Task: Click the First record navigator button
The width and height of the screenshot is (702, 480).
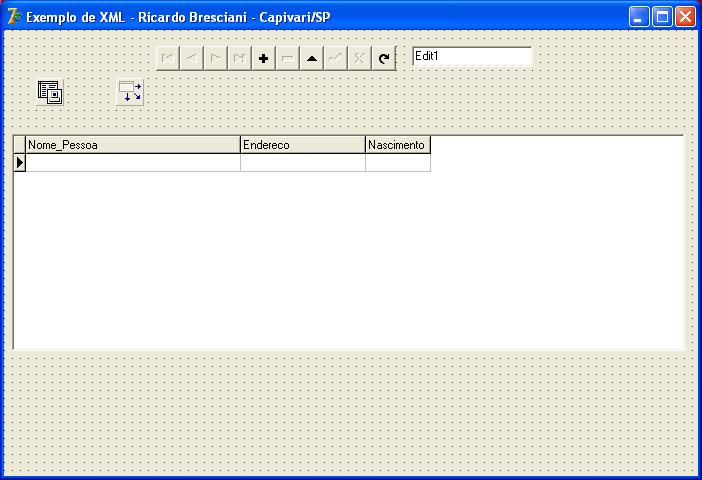Action: tap(168, 58)
